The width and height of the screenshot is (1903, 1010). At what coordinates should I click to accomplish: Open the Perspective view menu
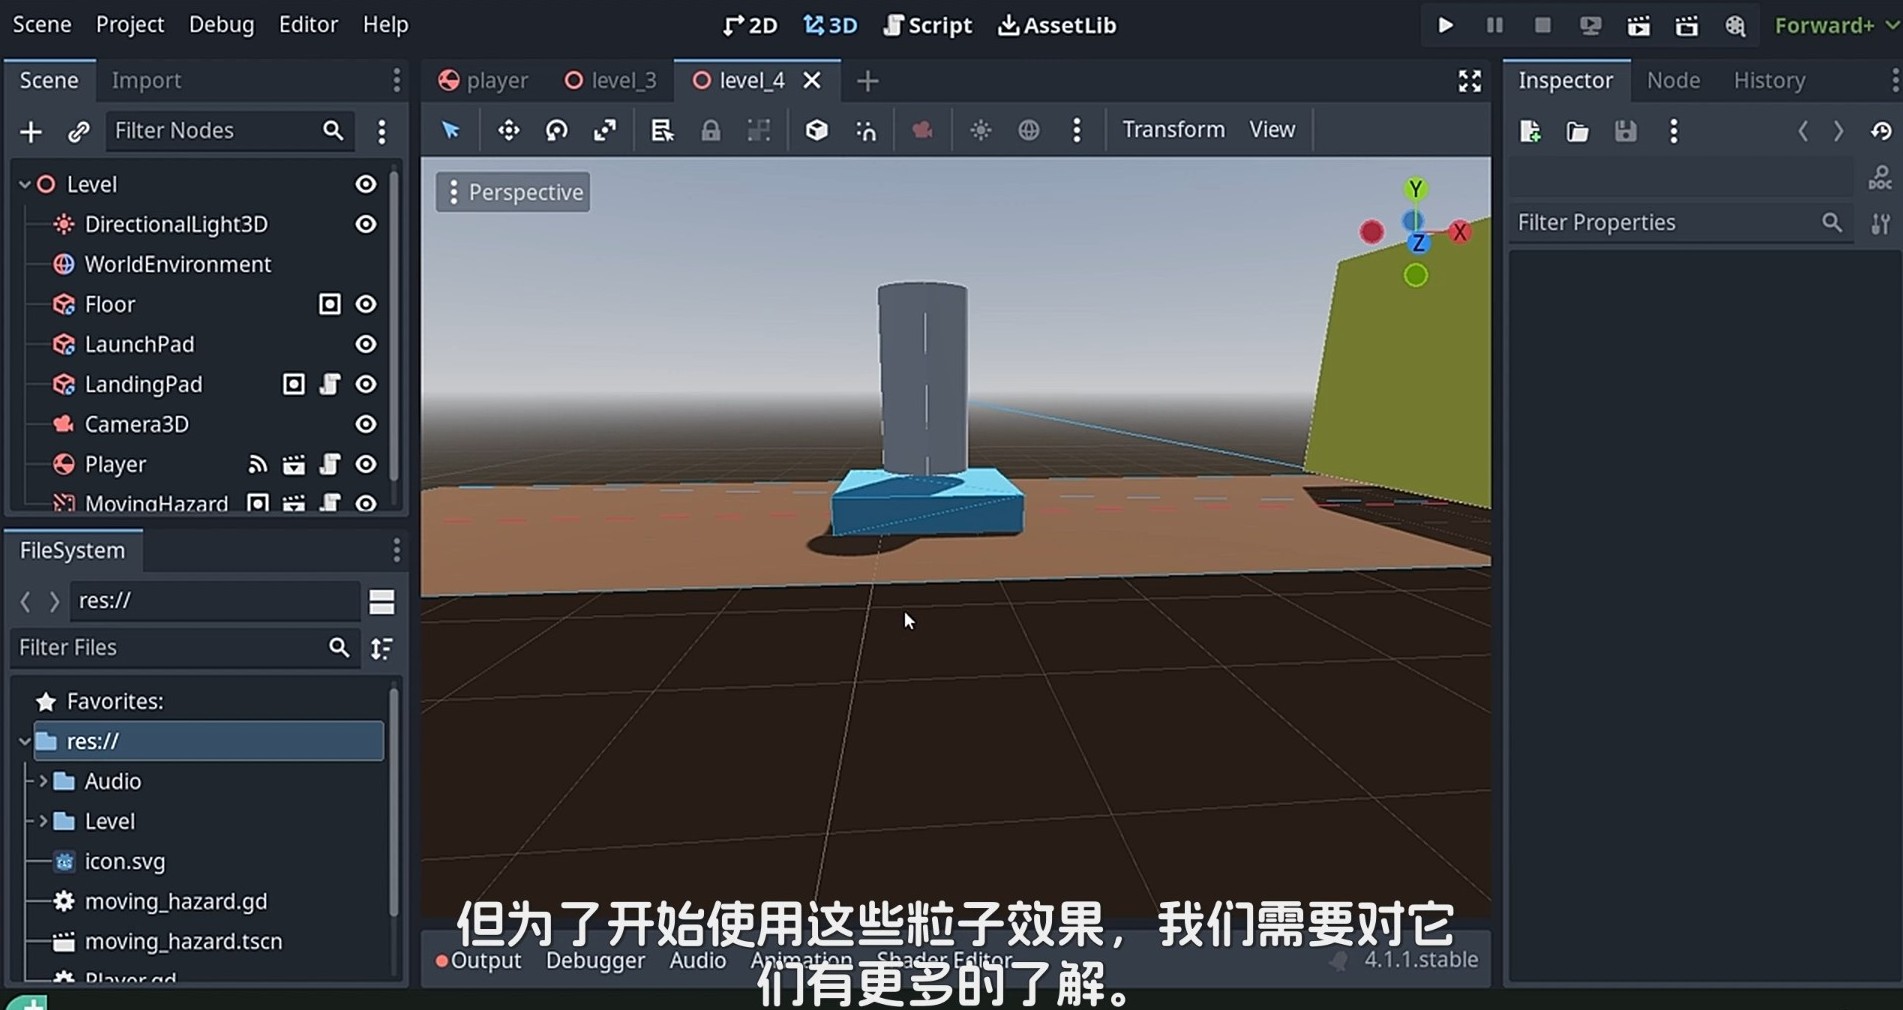click(x=513, y=192)
